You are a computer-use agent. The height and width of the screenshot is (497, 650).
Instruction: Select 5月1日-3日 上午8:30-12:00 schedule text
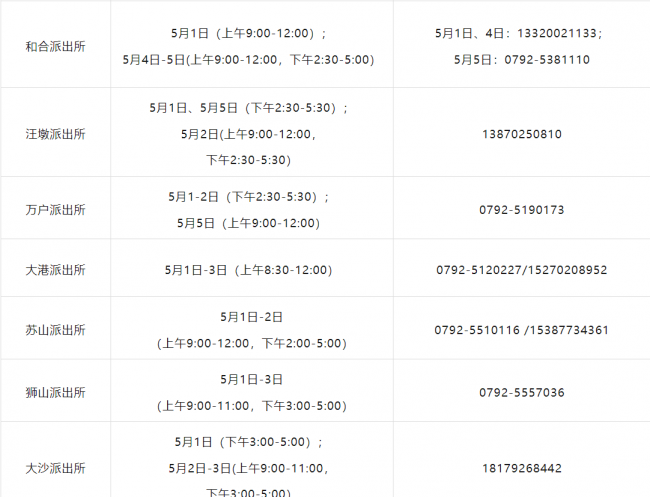(x=249, y=270)
